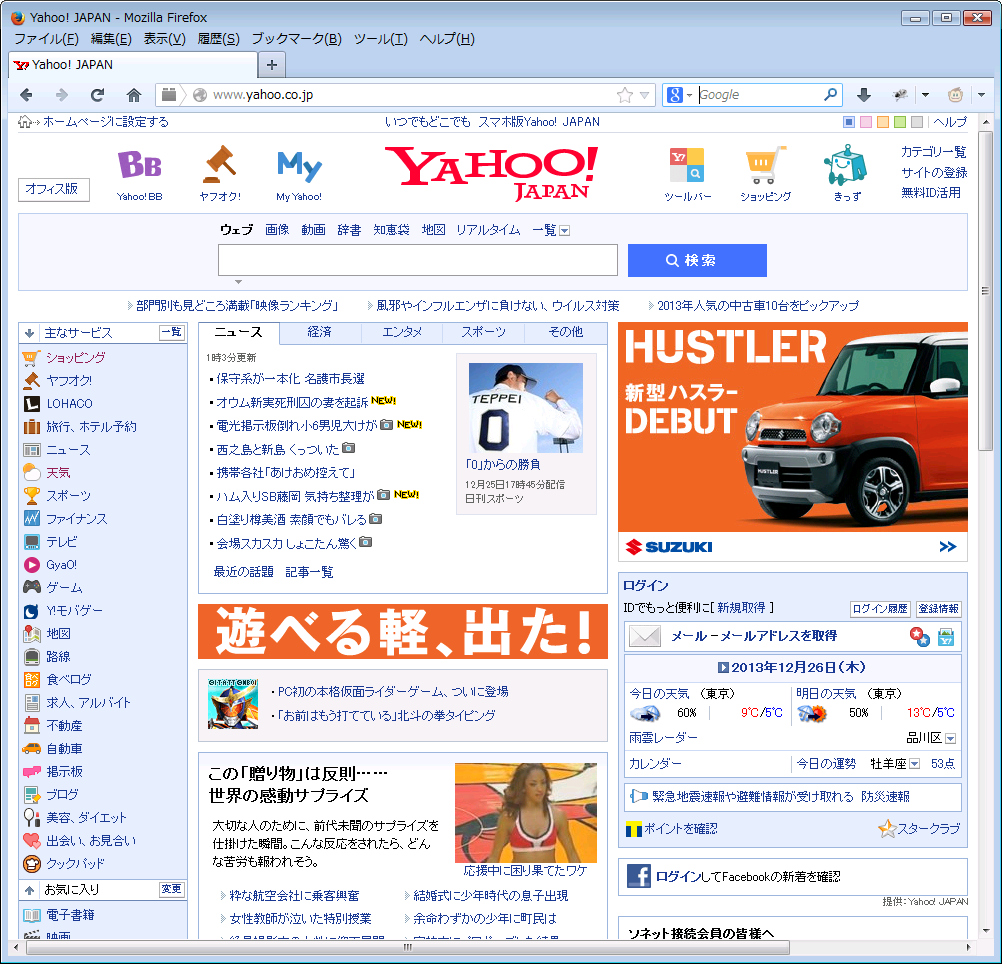Select the pink theme color swatch
The image size is (1002, 964).
pyautogui.click(x=866, y=122)
